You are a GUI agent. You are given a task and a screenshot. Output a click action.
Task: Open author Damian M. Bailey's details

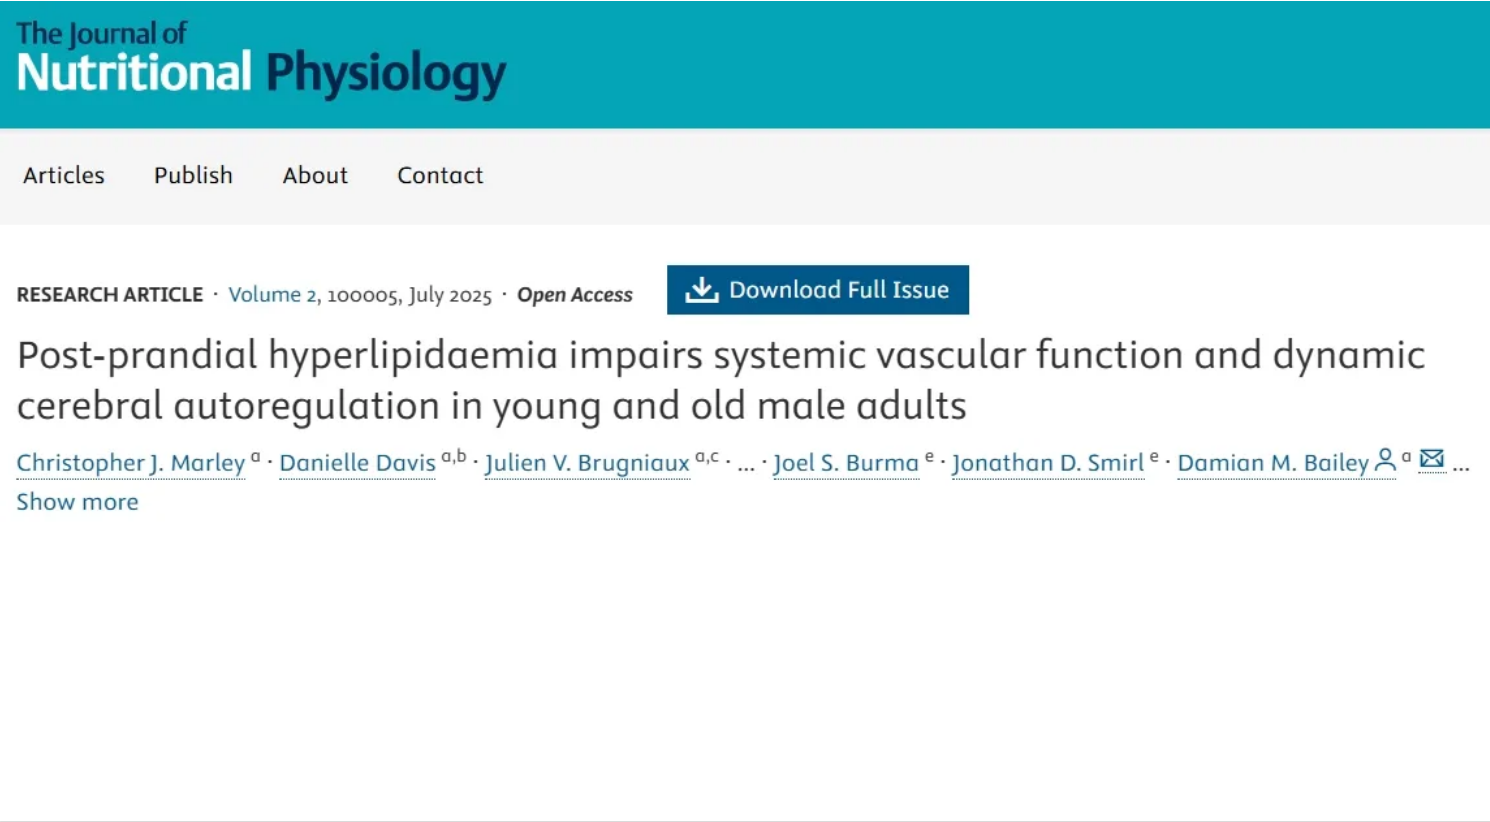pyautogui.click(x=1272, y=463)
